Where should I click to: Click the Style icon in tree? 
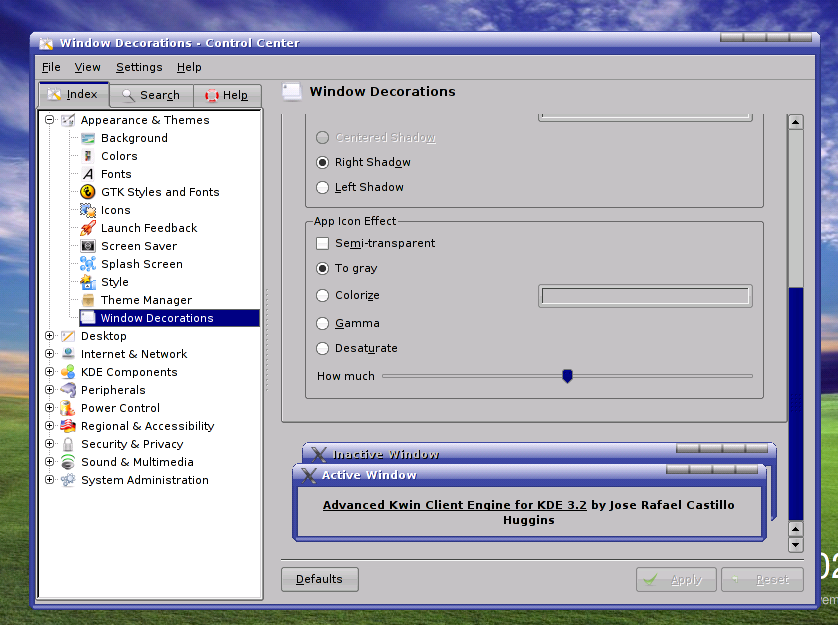coord(88,282)
